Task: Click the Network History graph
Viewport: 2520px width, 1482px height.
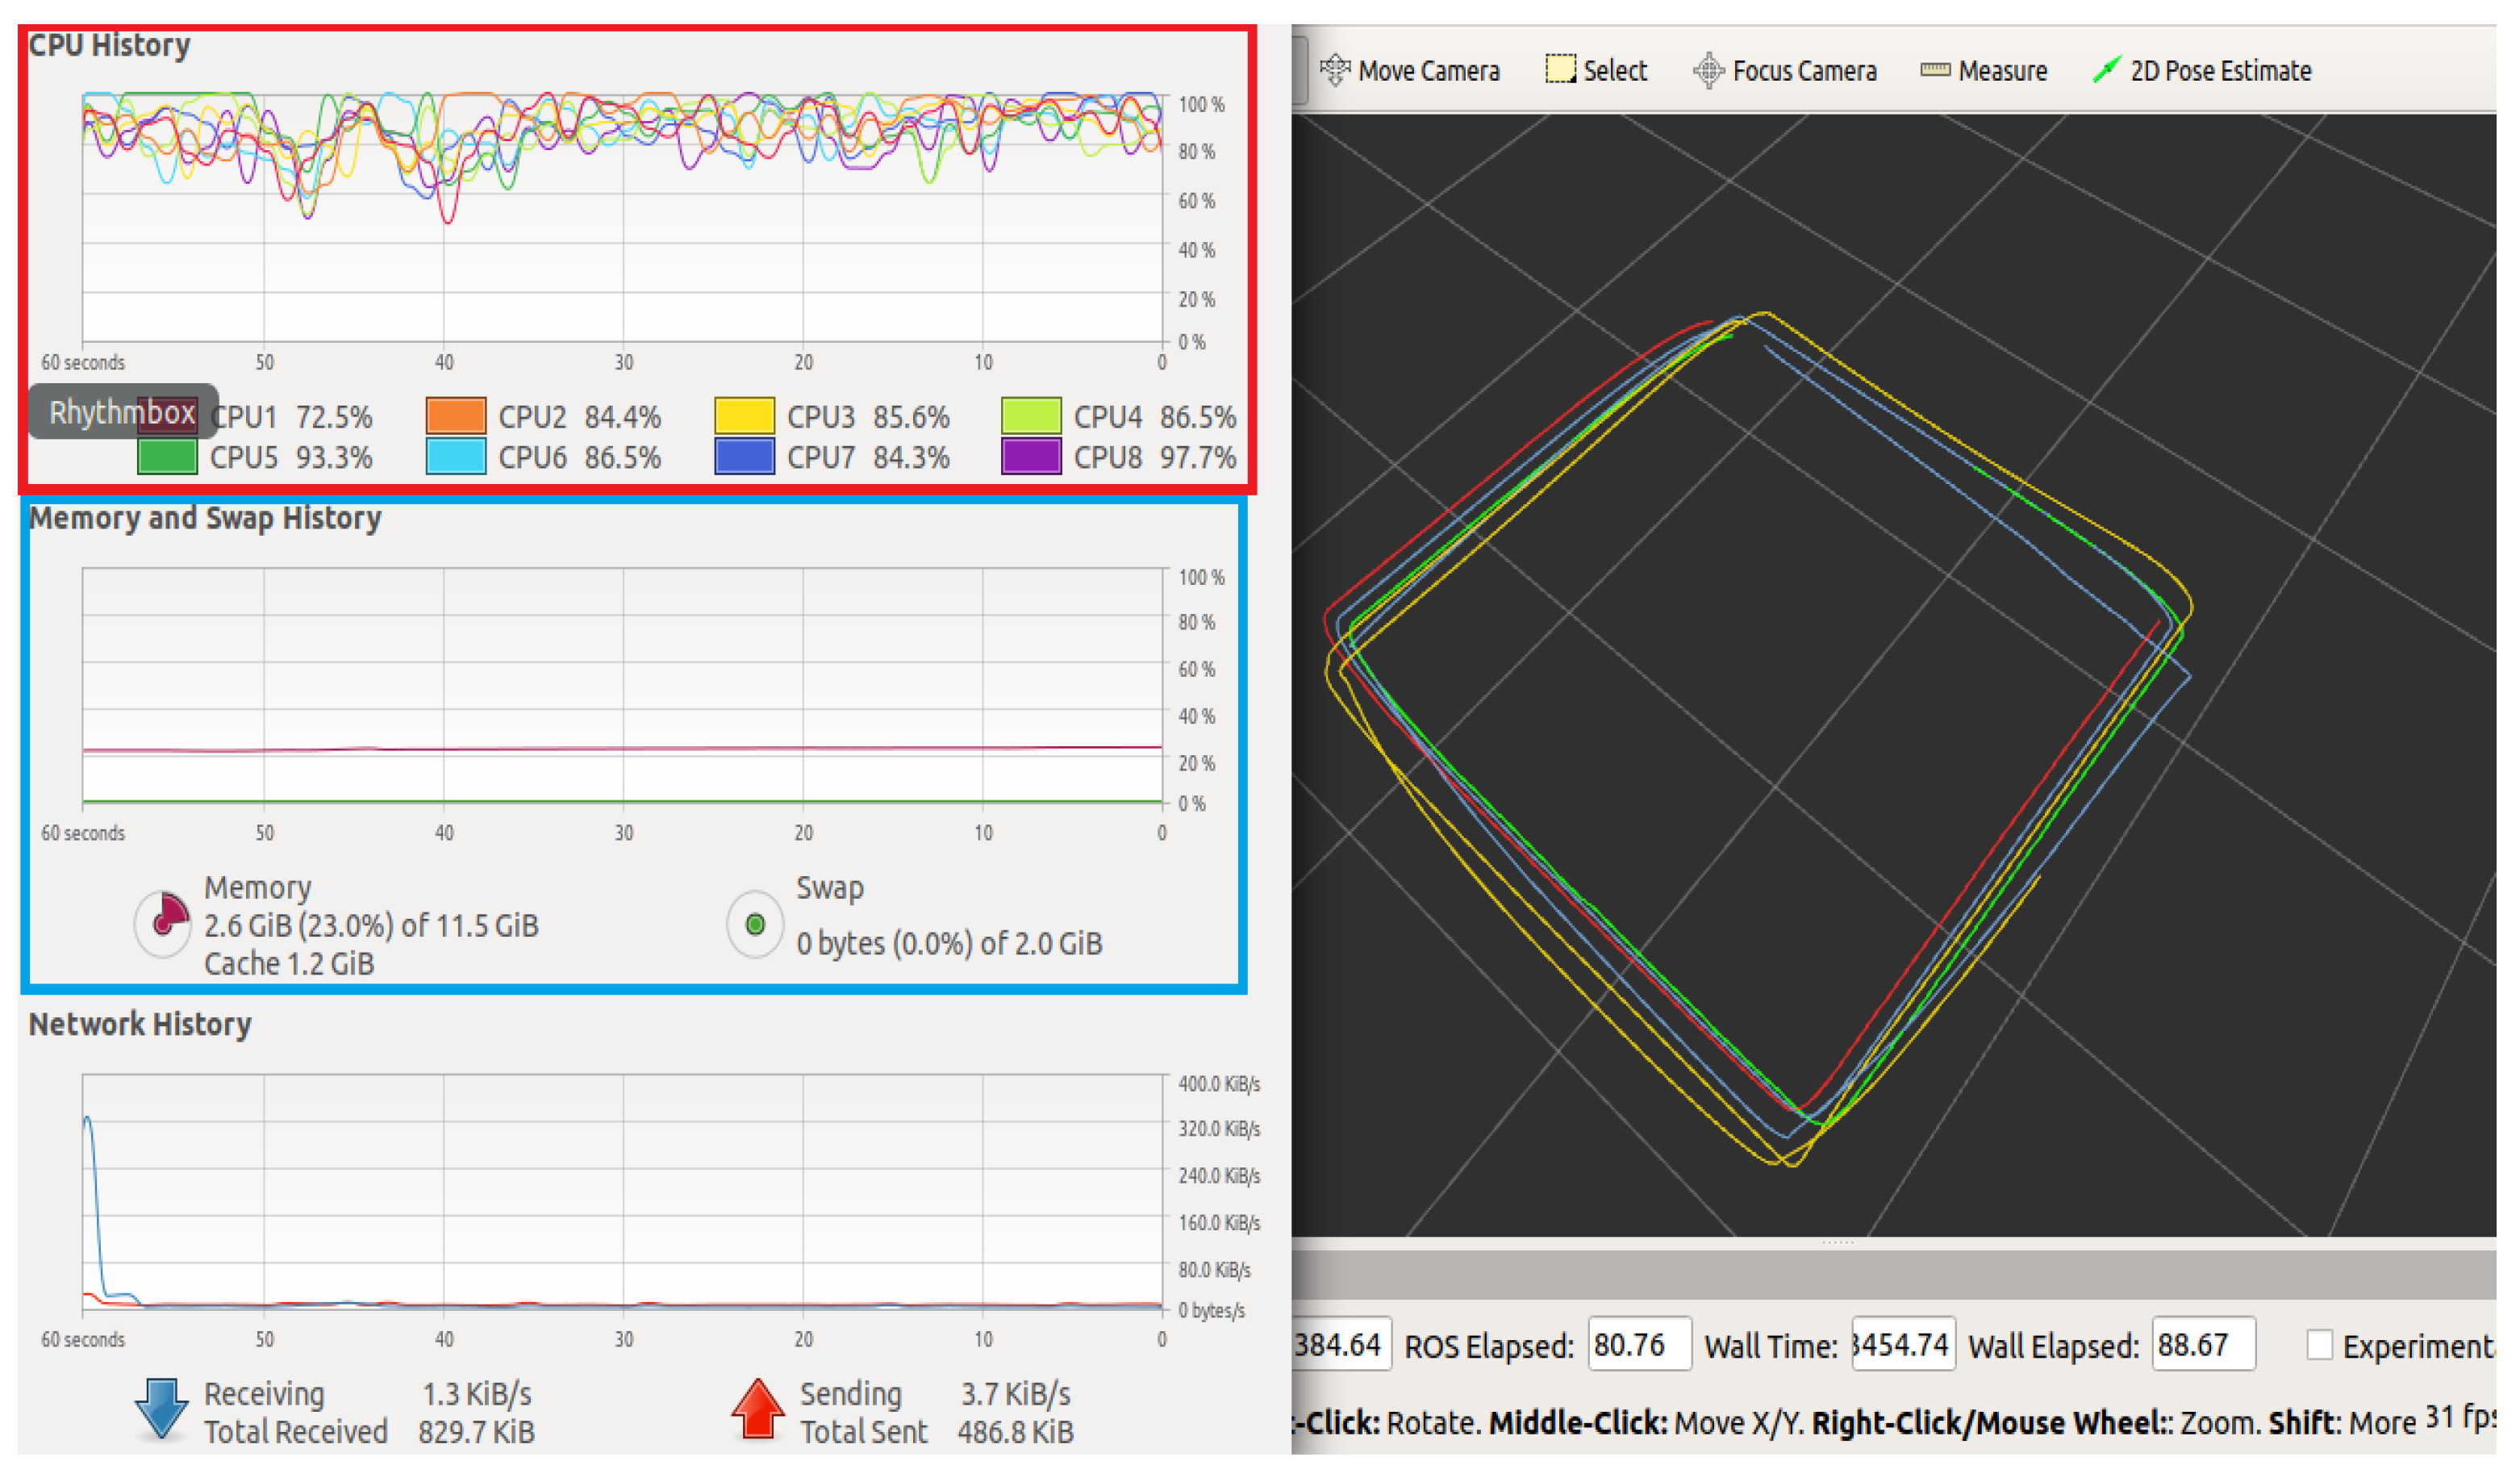Action: pyautogui.click(x=622, y=1192)
